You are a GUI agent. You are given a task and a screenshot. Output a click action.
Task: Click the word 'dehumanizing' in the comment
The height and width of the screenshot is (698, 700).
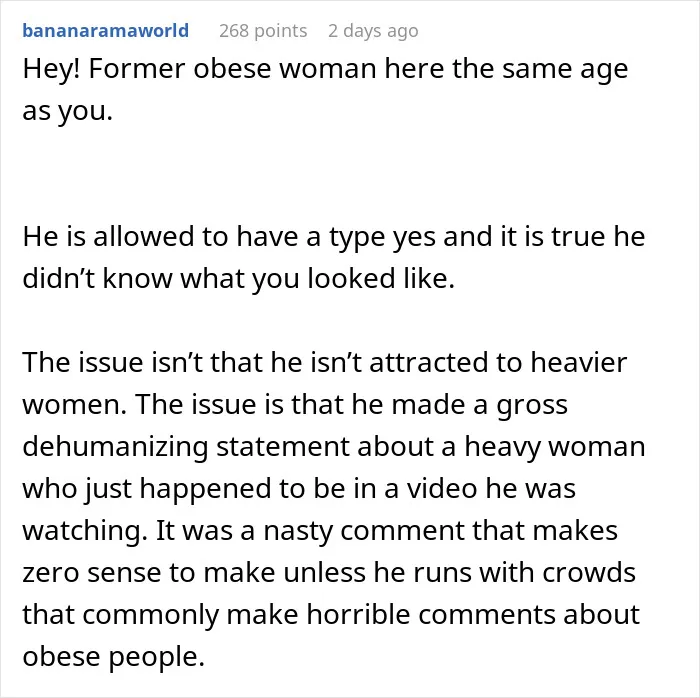click(115, 448)
